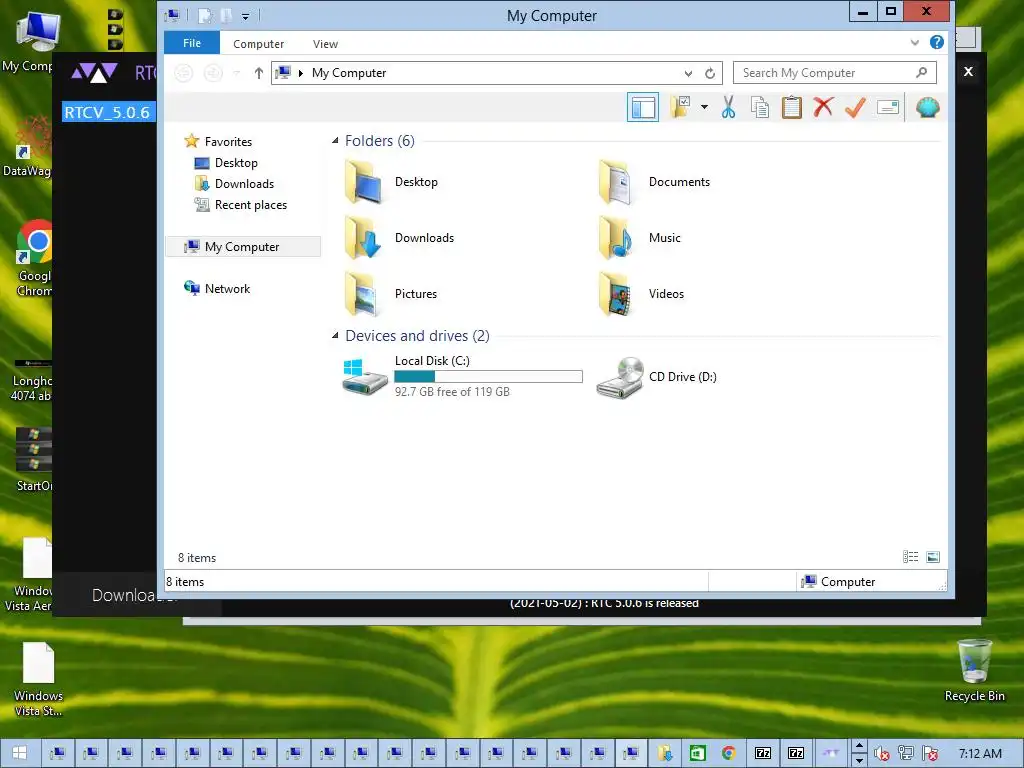Select the Pictures folder

(391, 294)
